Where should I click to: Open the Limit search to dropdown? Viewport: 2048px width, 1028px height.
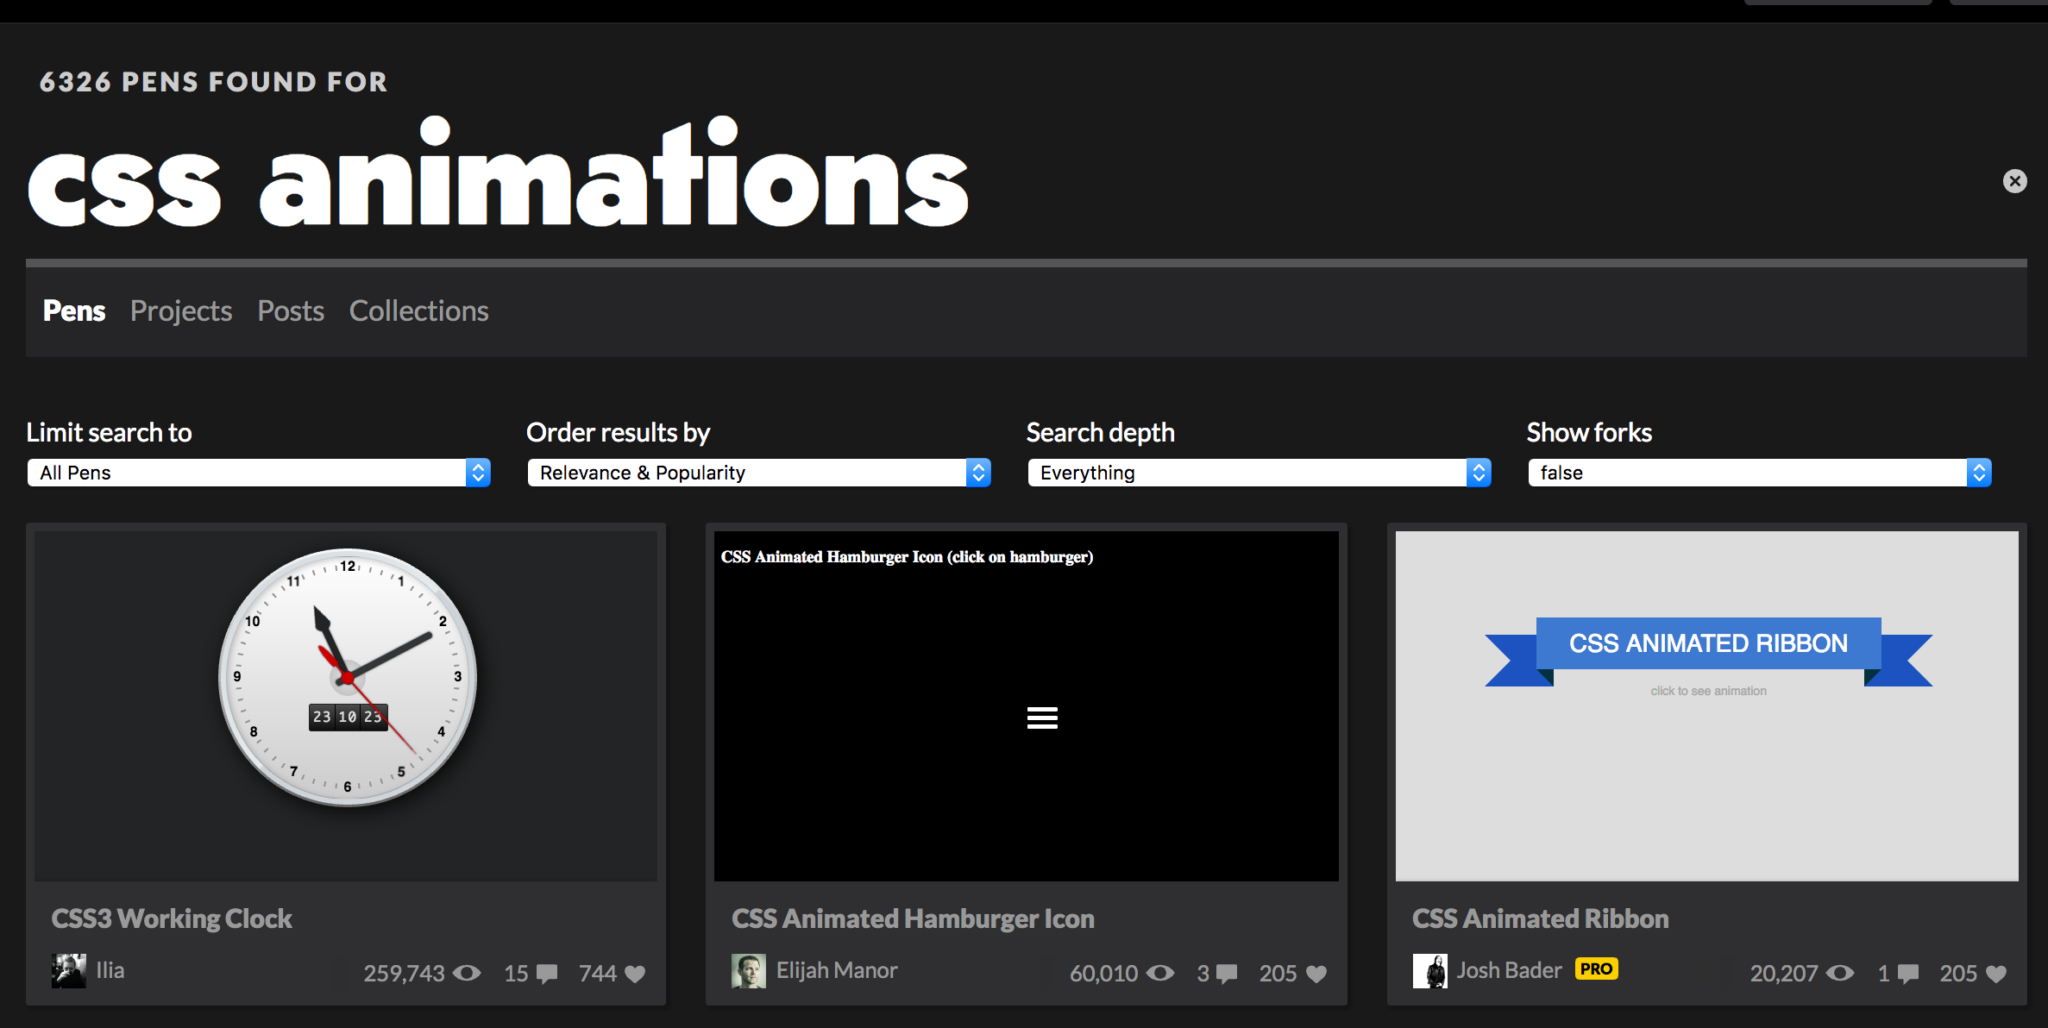click(x=259, y=473)
